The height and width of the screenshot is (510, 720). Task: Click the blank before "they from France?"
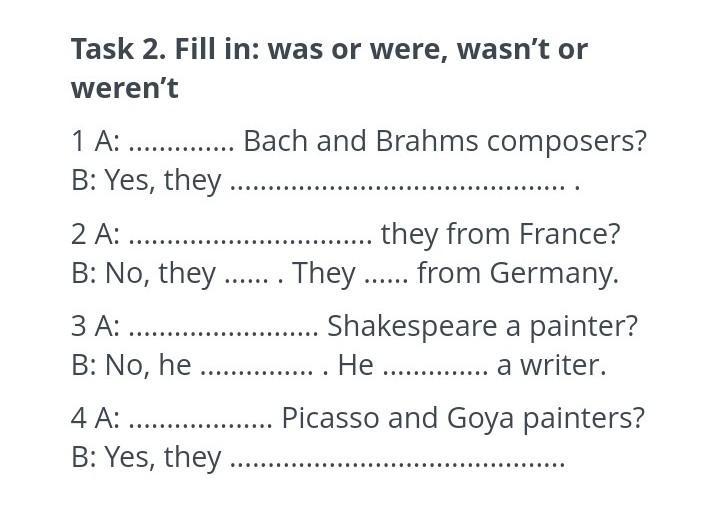point(250,242)
